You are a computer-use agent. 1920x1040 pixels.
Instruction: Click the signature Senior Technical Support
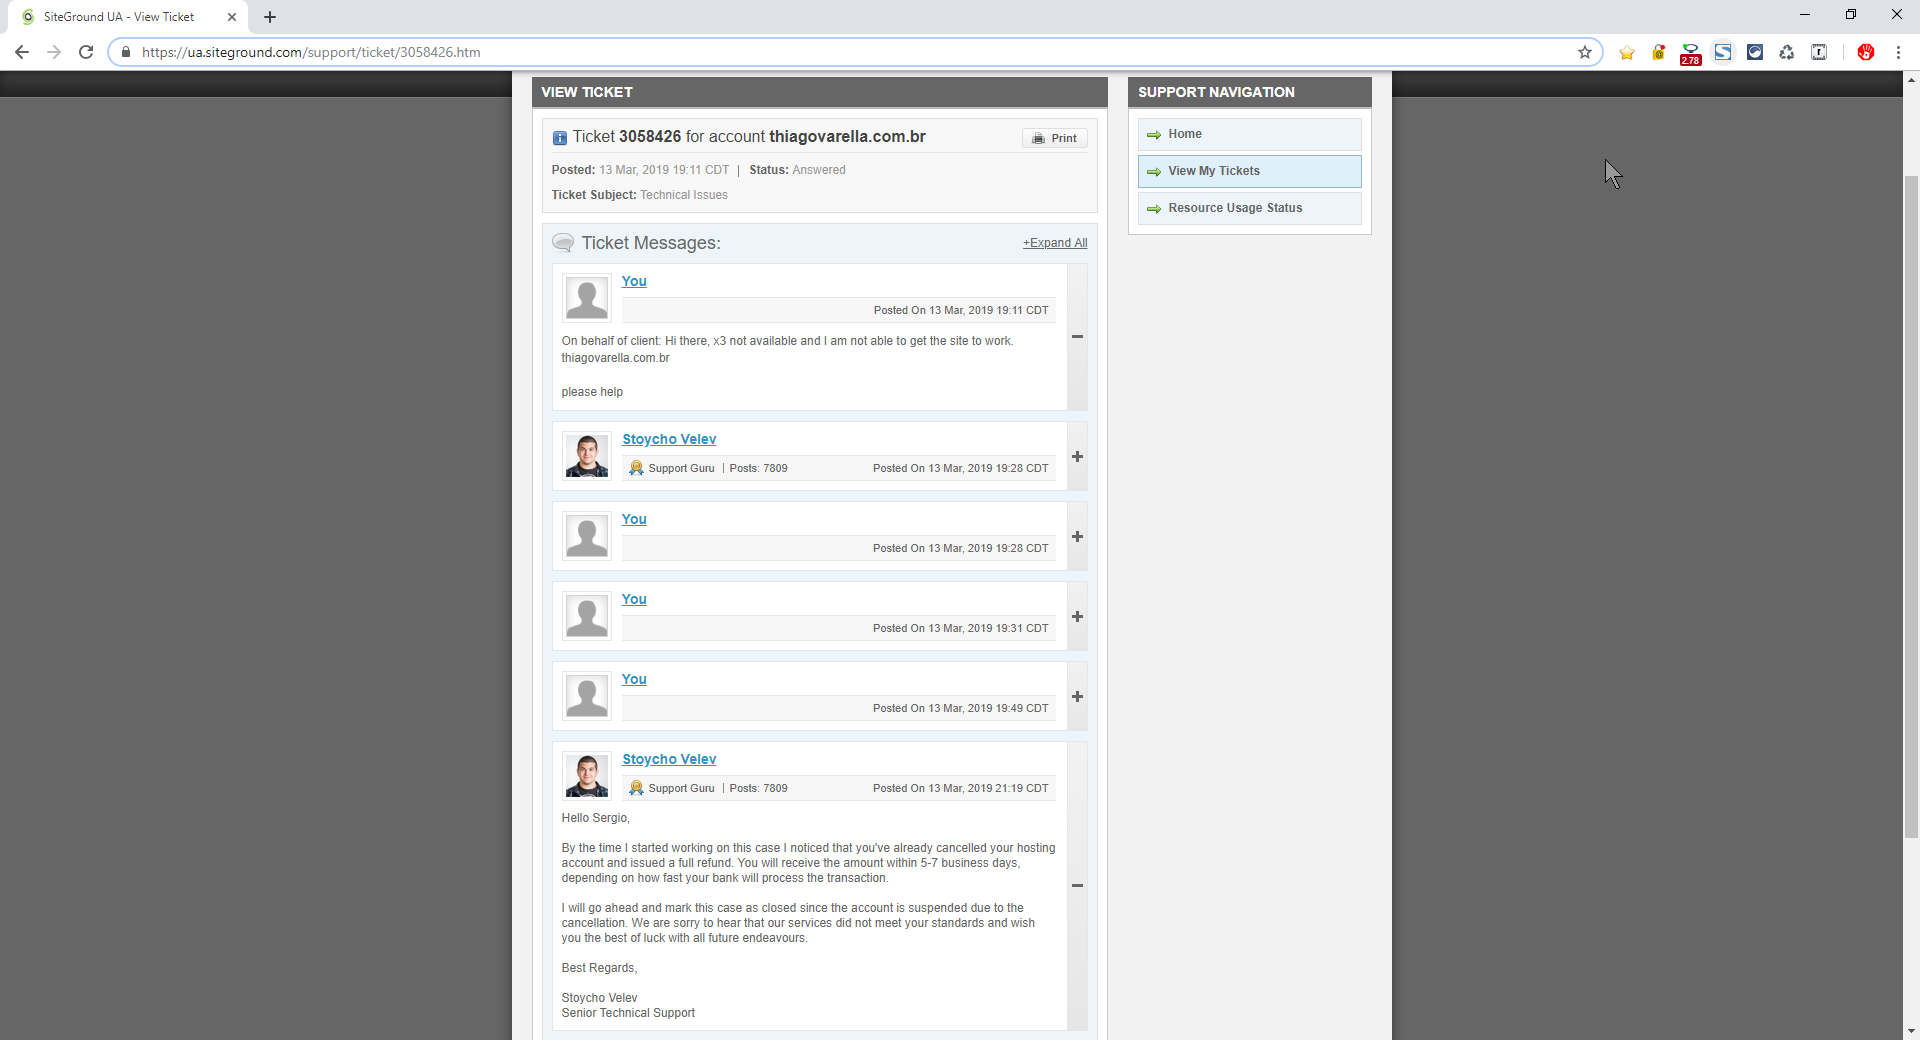[x=628, y=1013]
